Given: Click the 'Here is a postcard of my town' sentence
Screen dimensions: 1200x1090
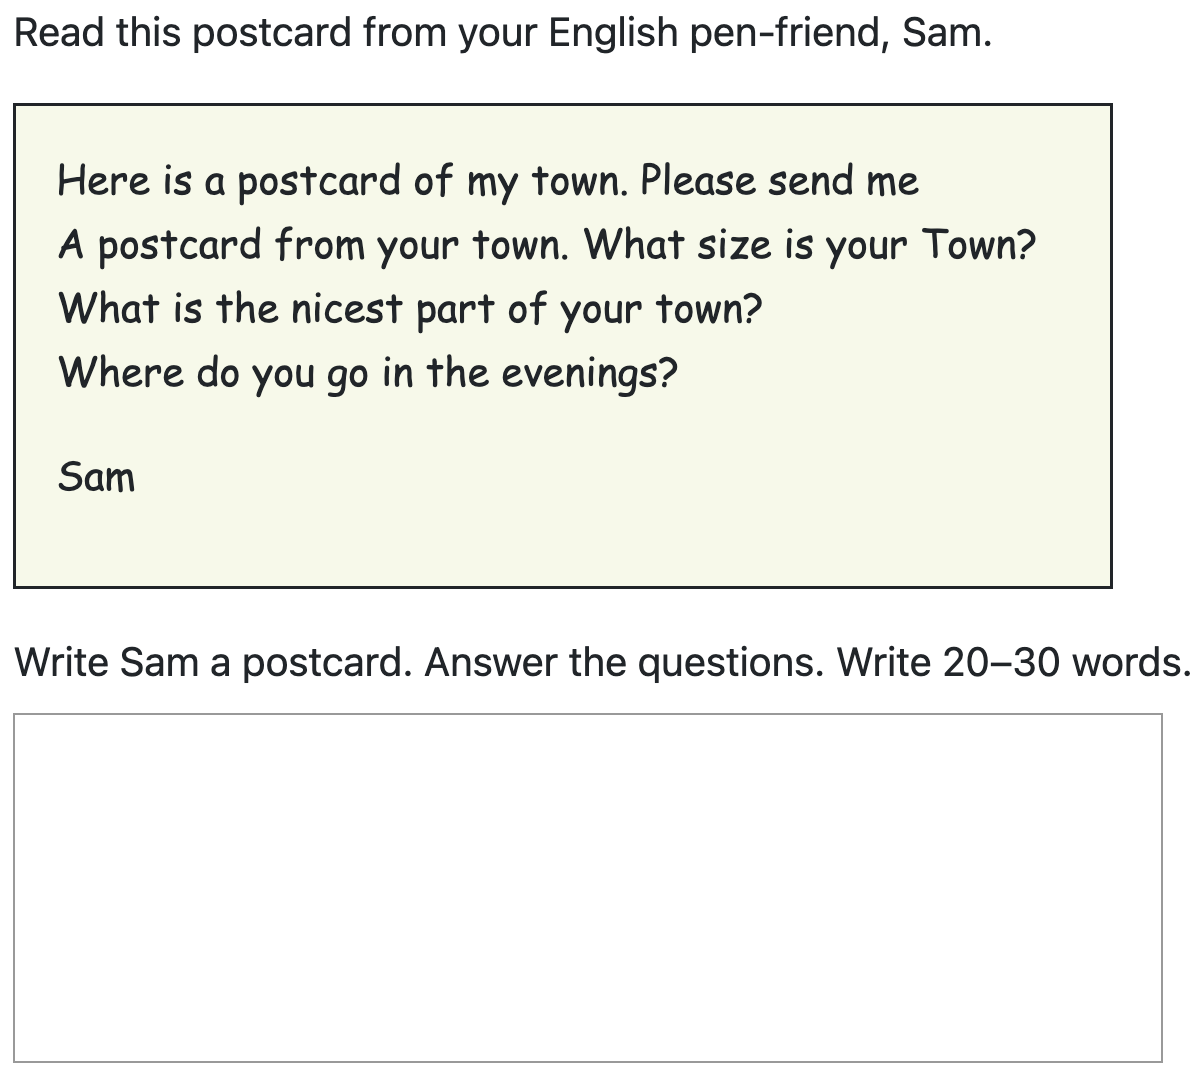Looking at the screenshot, I should tap(343, 181).
